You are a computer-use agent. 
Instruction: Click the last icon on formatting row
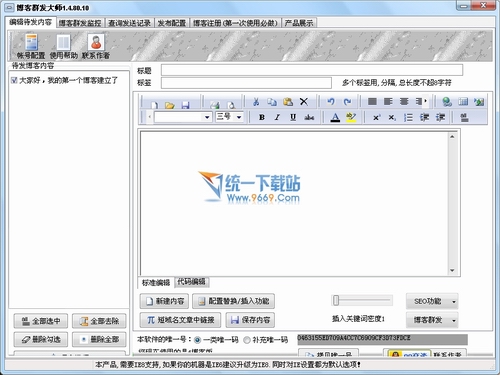point(464,117)
